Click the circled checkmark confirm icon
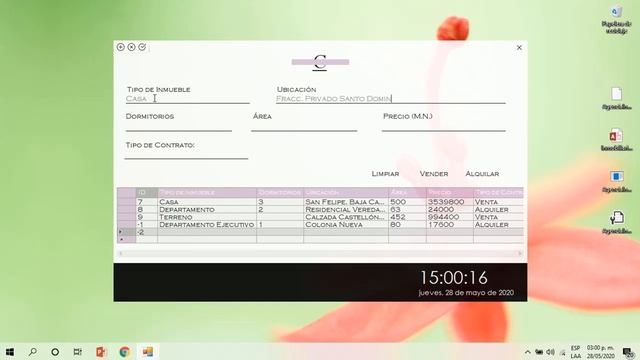 pyautogui.click(x=142, y=47)
